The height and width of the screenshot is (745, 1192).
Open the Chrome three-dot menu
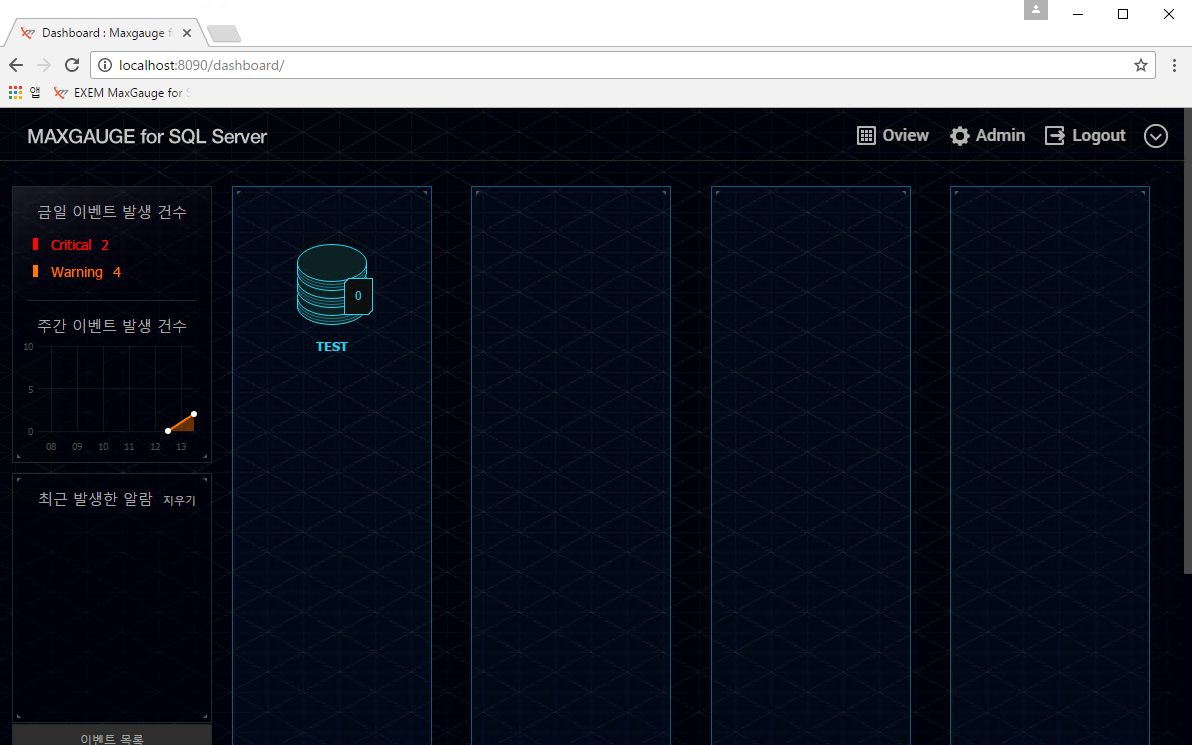[1174, 65]
